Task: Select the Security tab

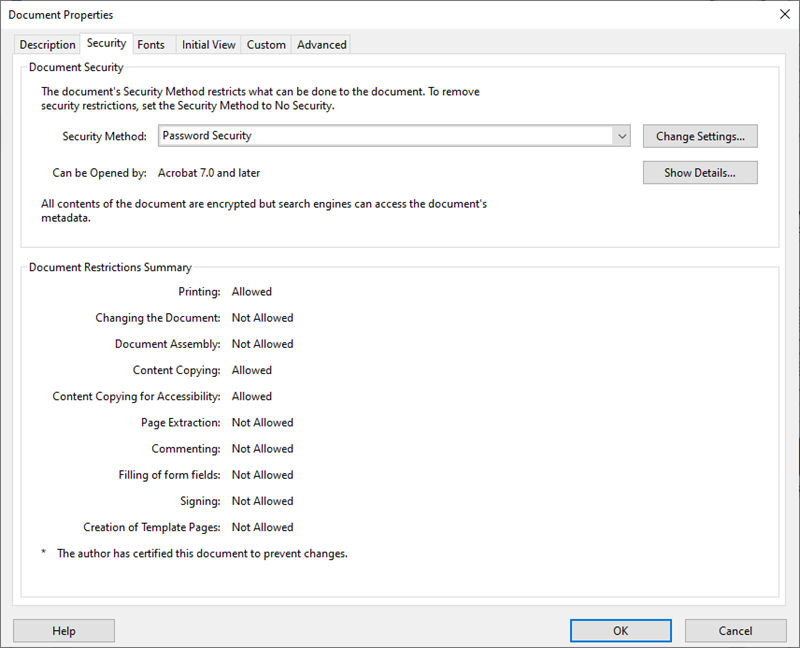Action: [x=106, y=43]
